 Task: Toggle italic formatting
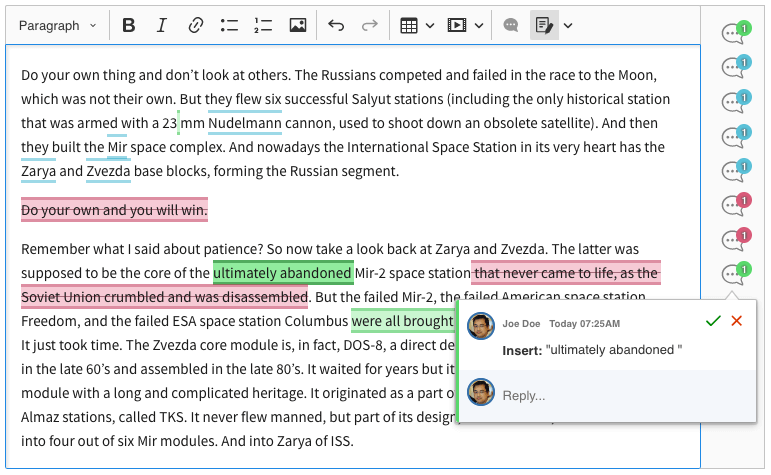(162, 25)
